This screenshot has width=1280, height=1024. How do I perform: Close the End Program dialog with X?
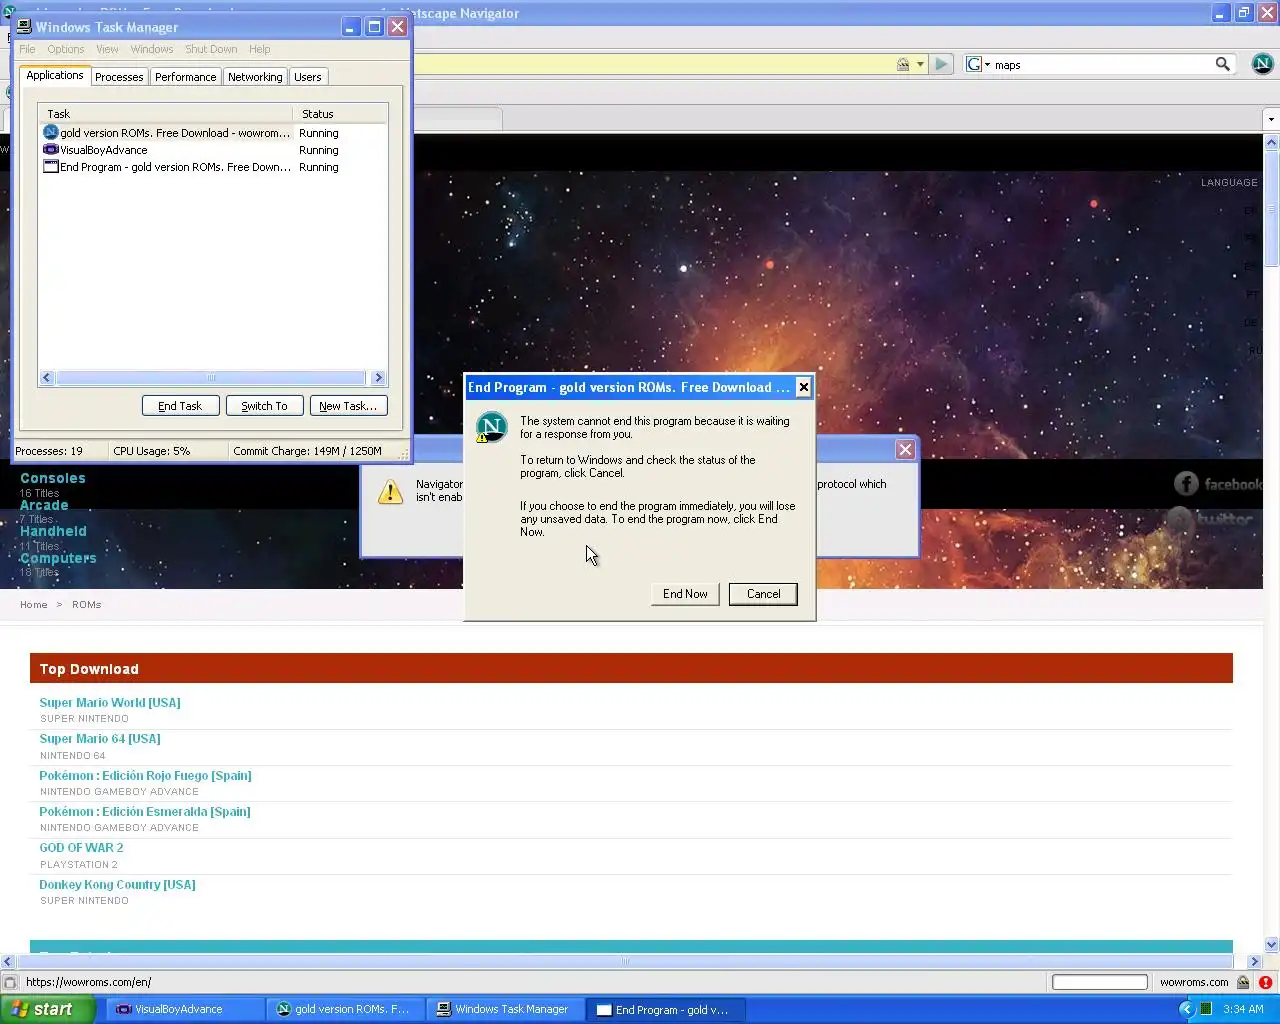coord(803,387)
